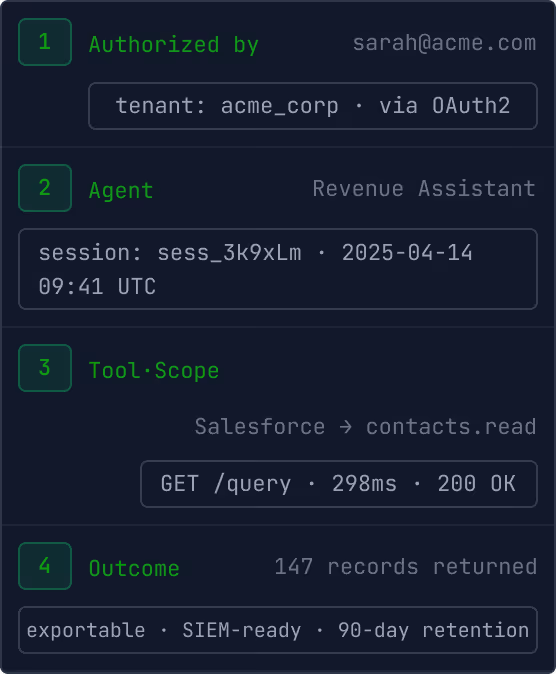Select the Tool·Scope heading
Screen dimensions: 556x674
(x=154, y=371)
